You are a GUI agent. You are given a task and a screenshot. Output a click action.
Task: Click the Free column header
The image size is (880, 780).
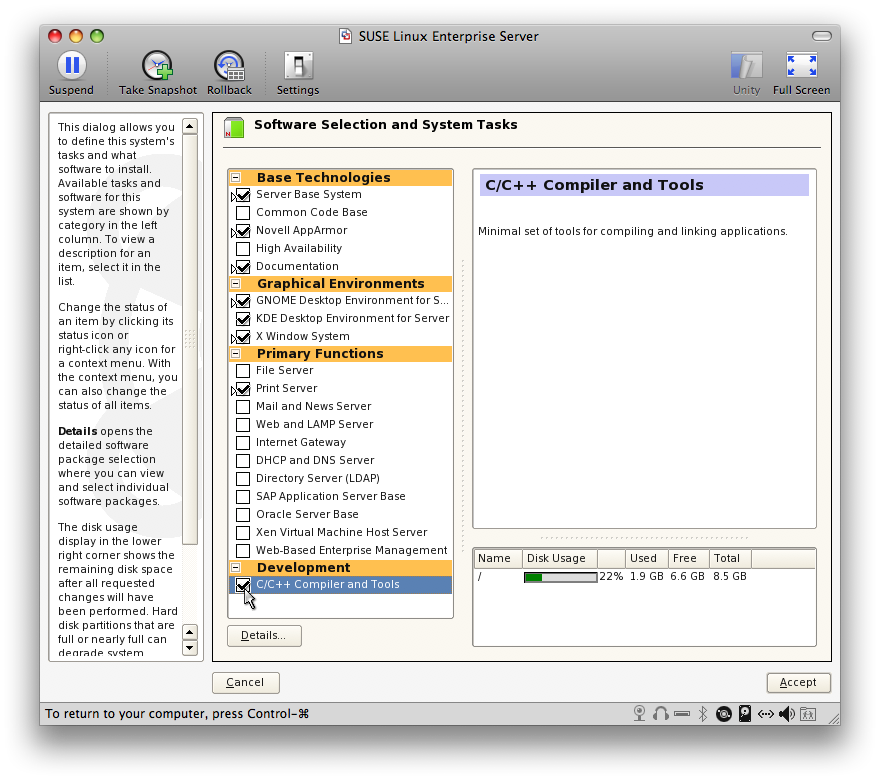(x=688, y=558)
